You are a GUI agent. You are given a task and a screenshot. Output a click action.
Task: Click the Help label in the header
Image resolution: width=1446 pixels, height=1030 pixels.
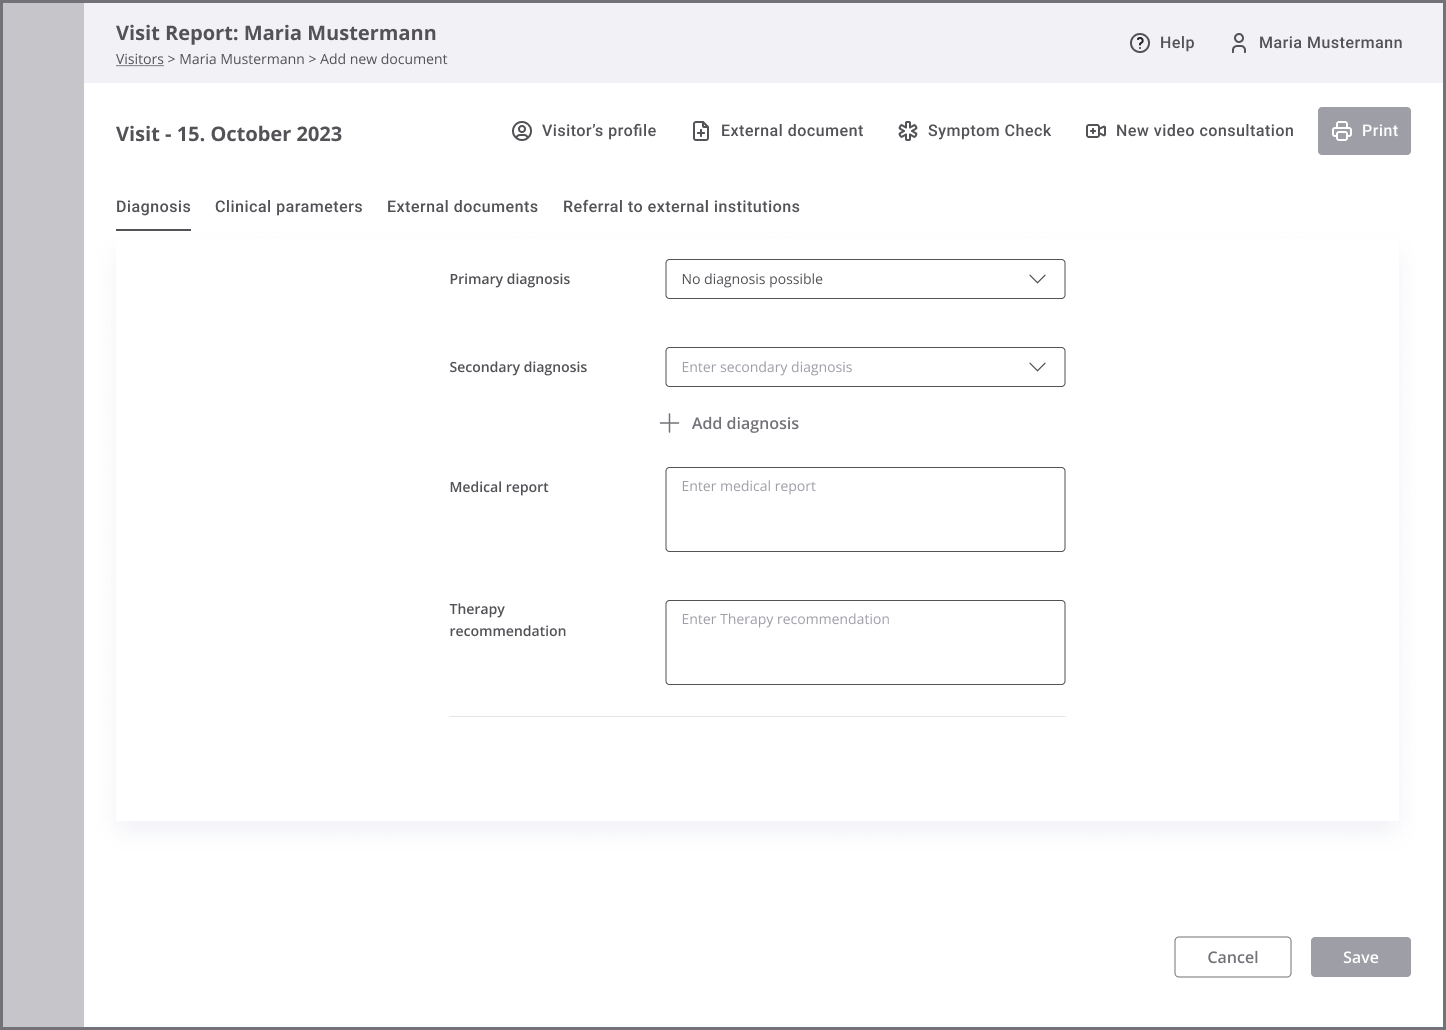(x=1177, y=43)
